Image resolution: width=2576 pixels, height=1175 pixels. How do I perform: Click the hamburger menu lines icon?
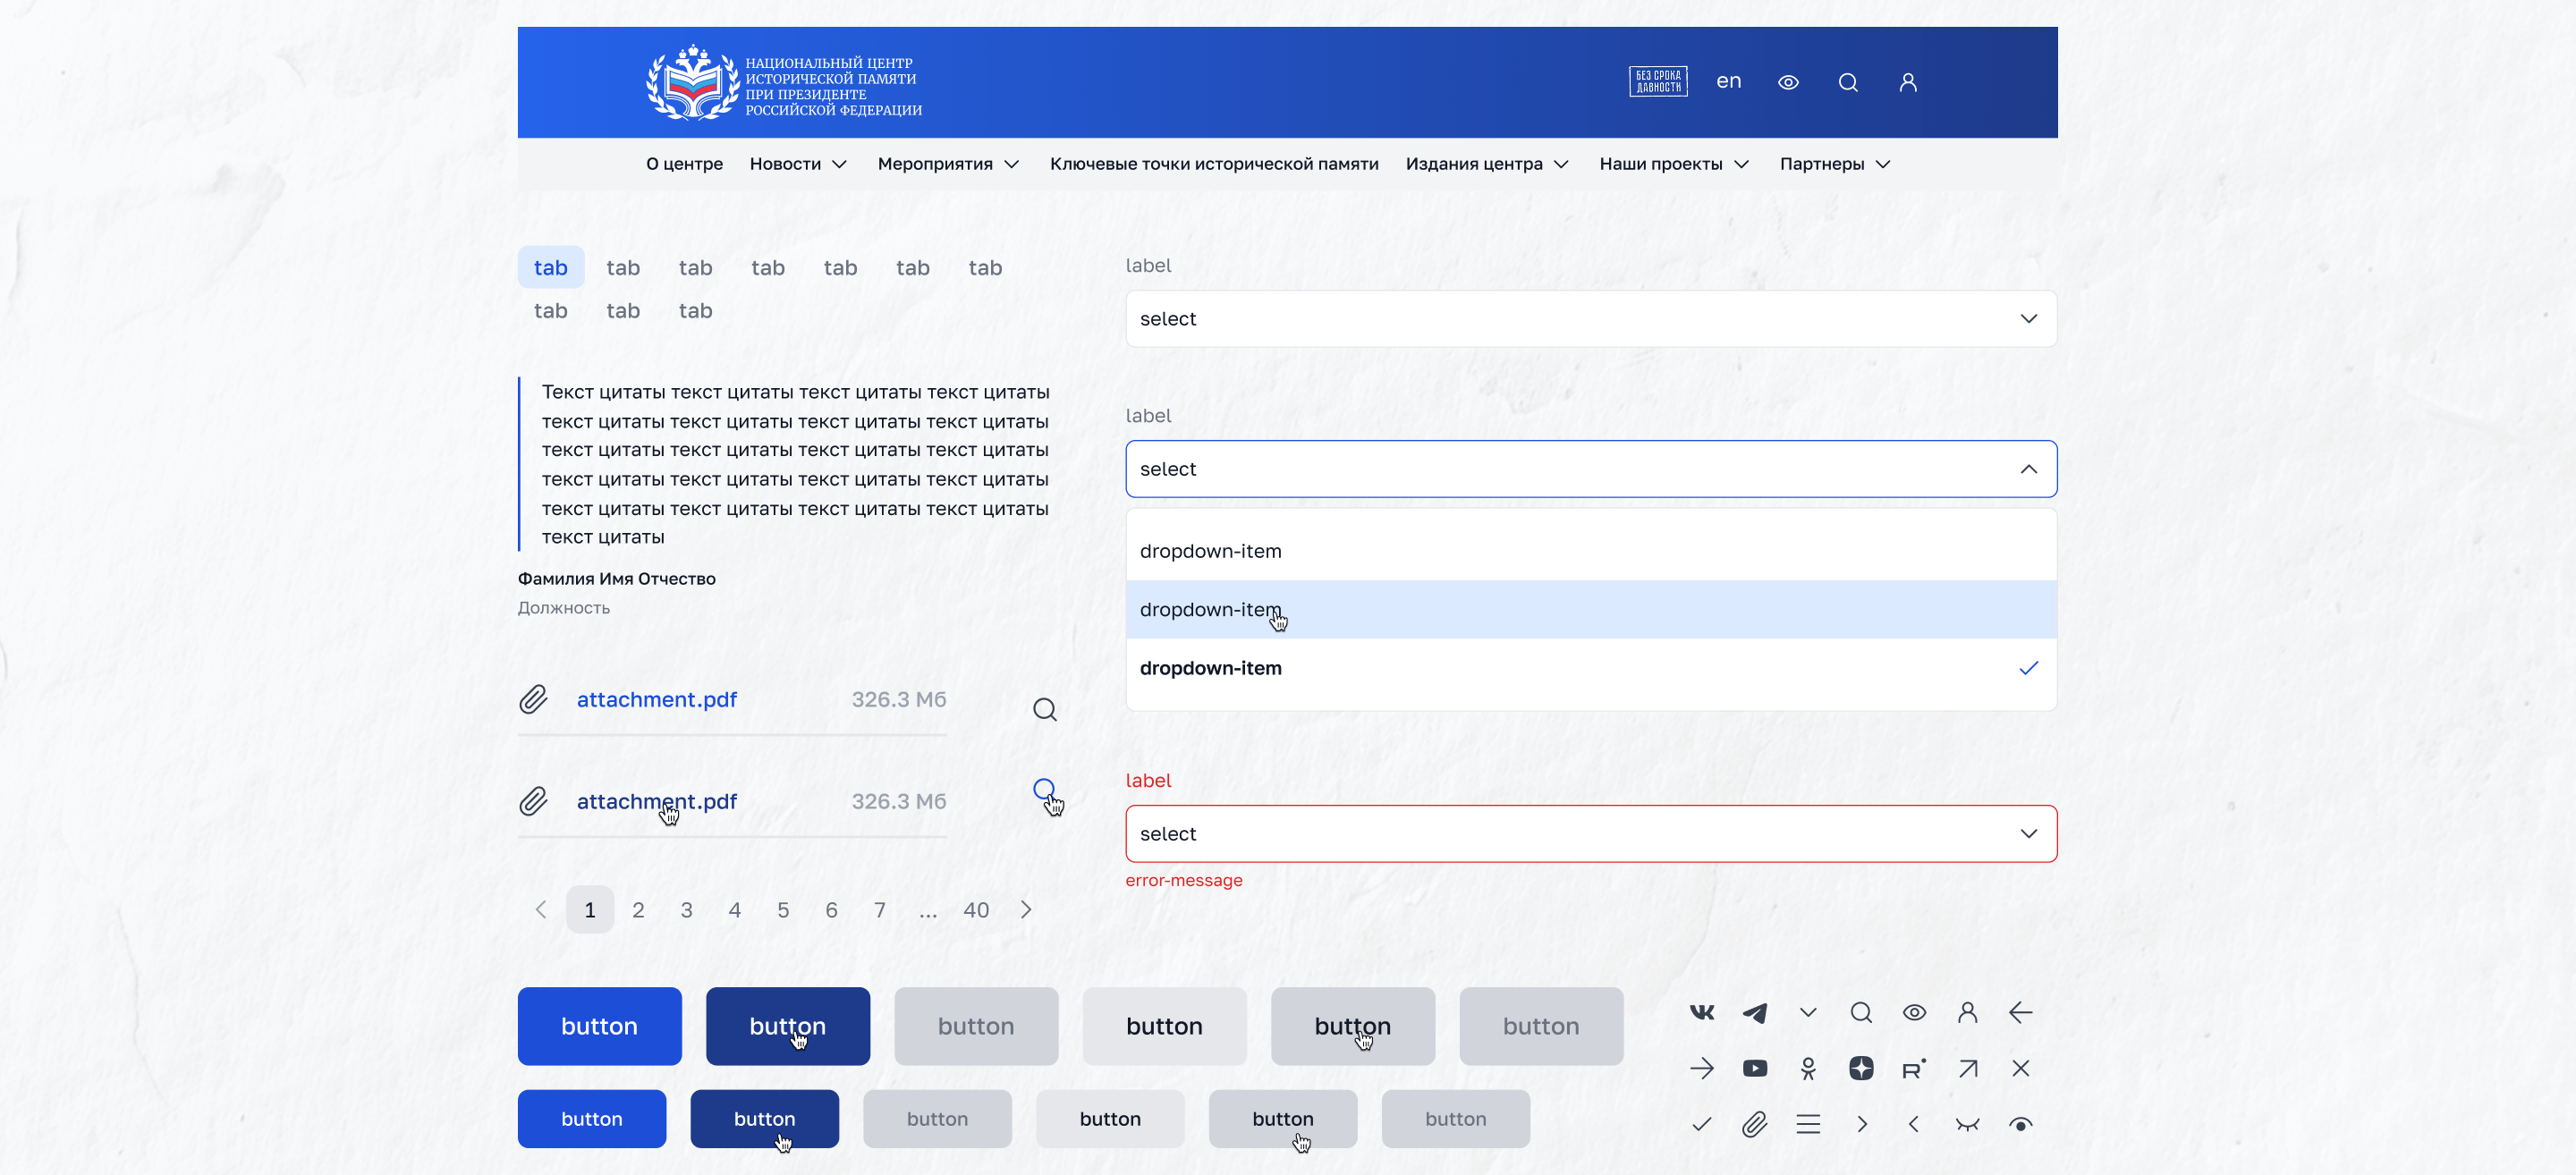[x=1807, y=1124]
